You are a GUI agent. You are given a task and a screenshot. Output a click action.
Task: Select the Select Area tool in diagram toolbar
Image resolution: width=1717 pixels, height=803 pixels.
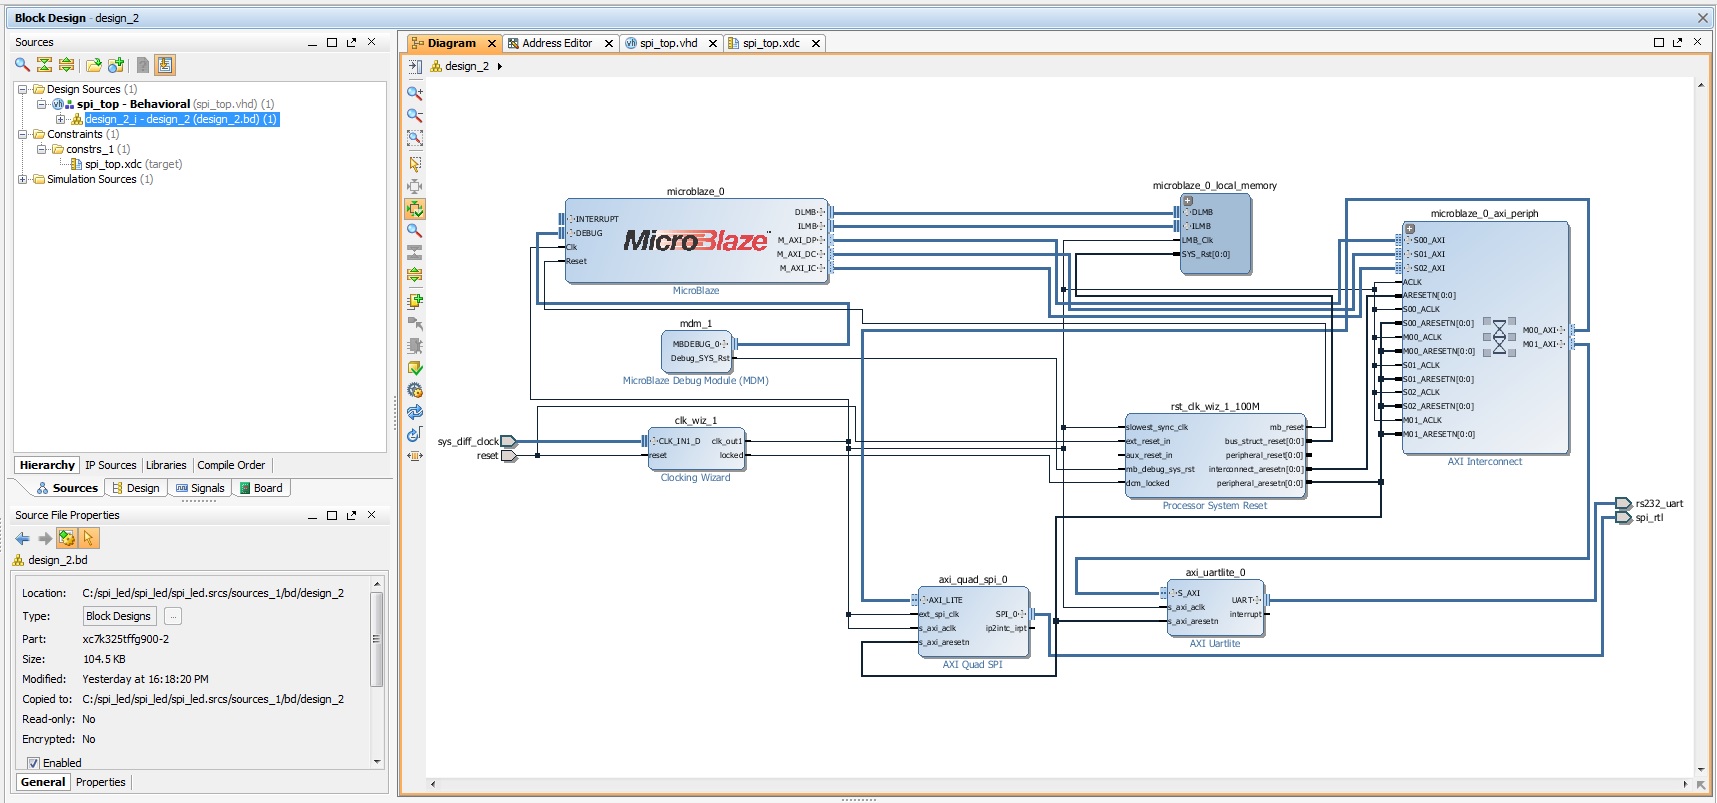click(415, 164)
